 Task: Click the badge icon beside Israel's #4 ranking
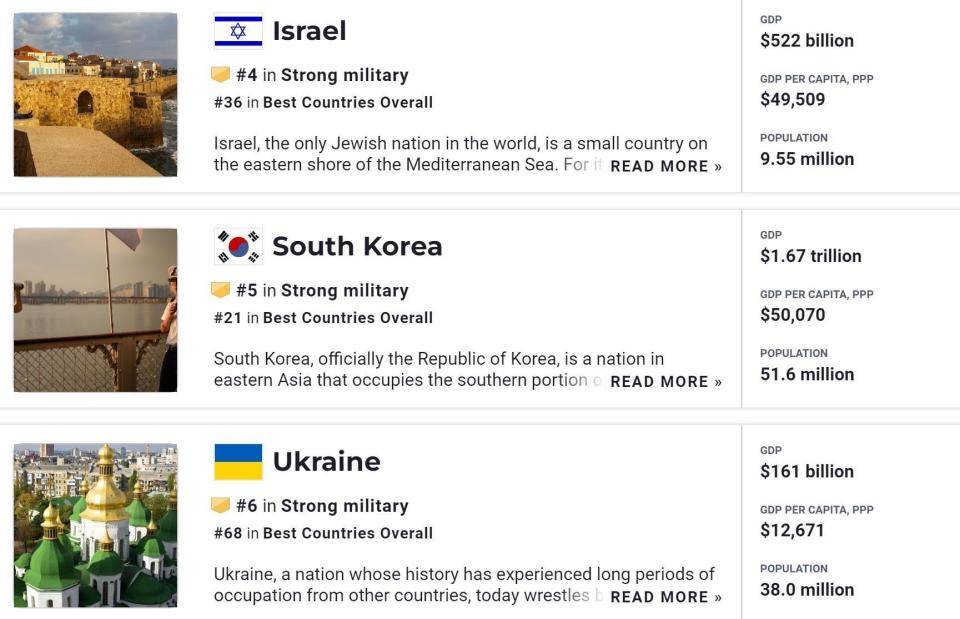click(x=221, y=75)
